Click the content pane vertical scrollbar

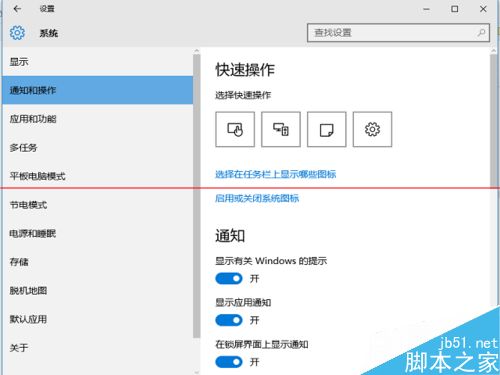tap(494, 120)
